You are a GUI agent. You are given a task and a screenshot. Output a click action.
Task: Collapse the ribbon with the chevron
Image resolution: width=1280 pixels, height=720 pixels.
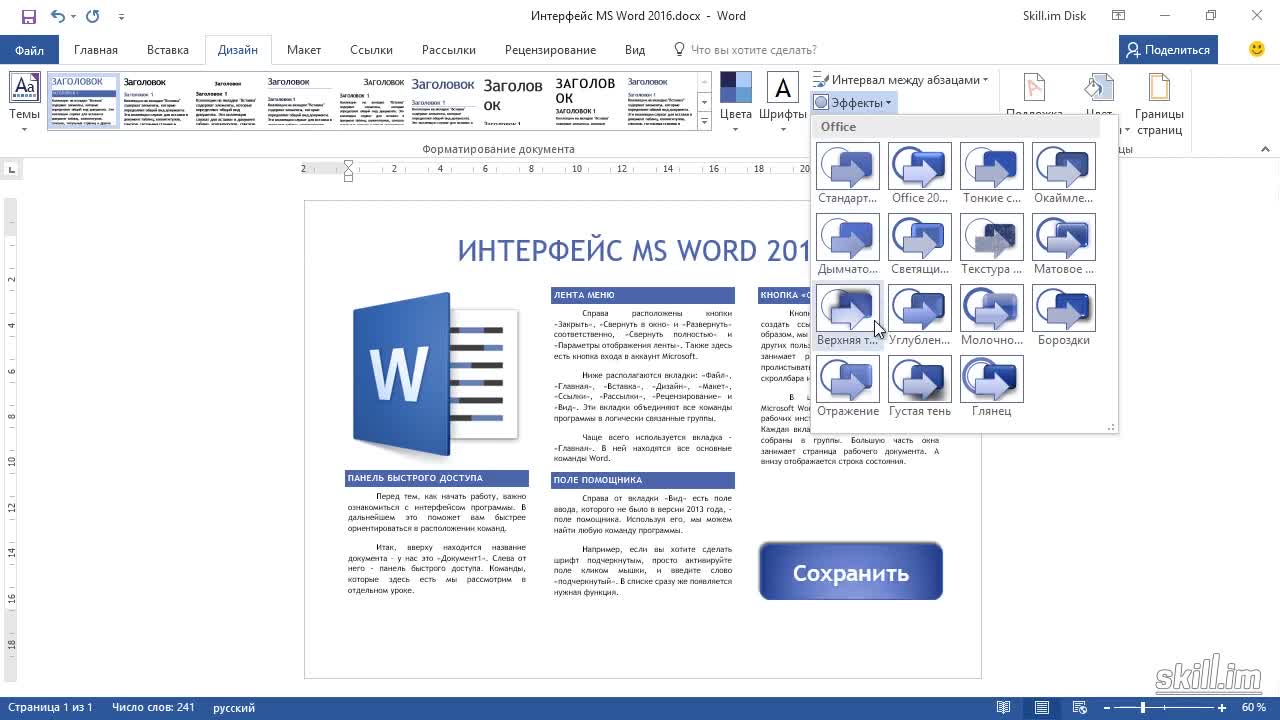tap(1265, 149)
